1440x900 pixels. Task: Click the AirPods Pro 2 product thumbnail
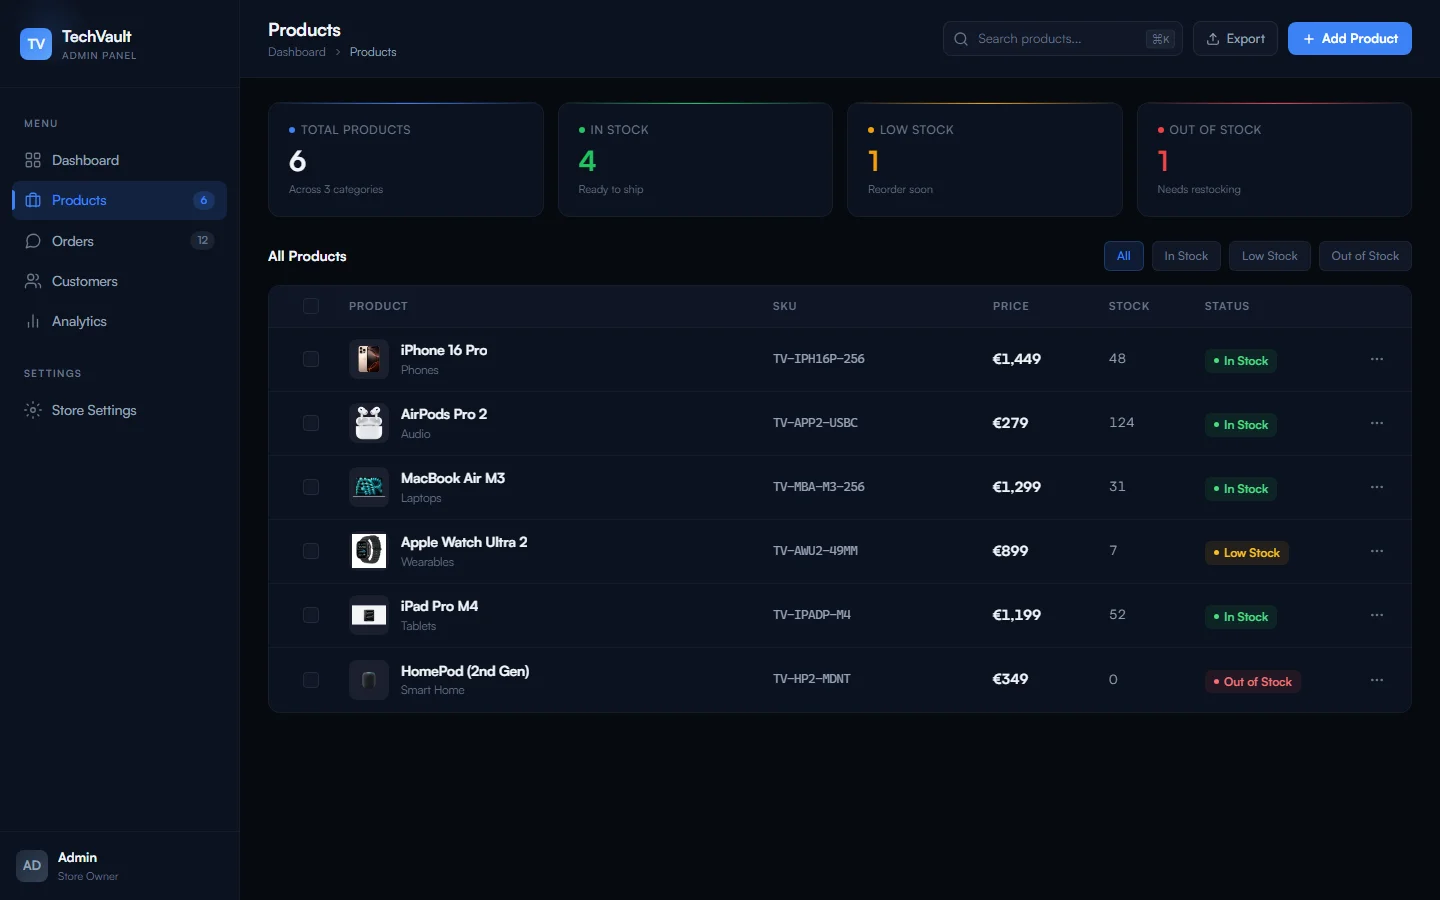pos(369,423)
